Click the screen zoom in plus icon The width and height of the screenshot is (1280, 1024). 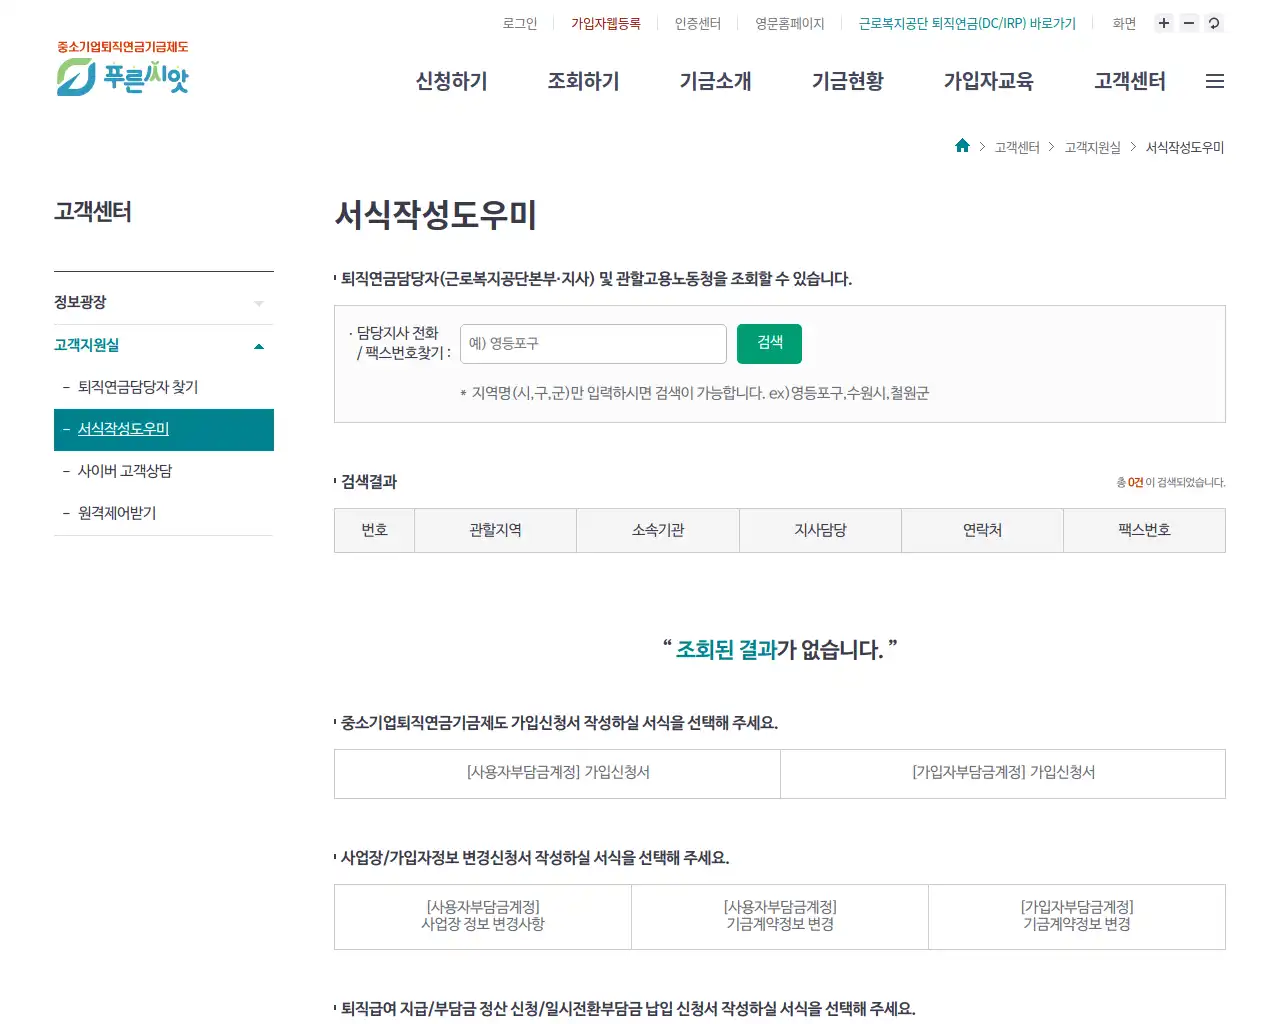point(1163,22)
